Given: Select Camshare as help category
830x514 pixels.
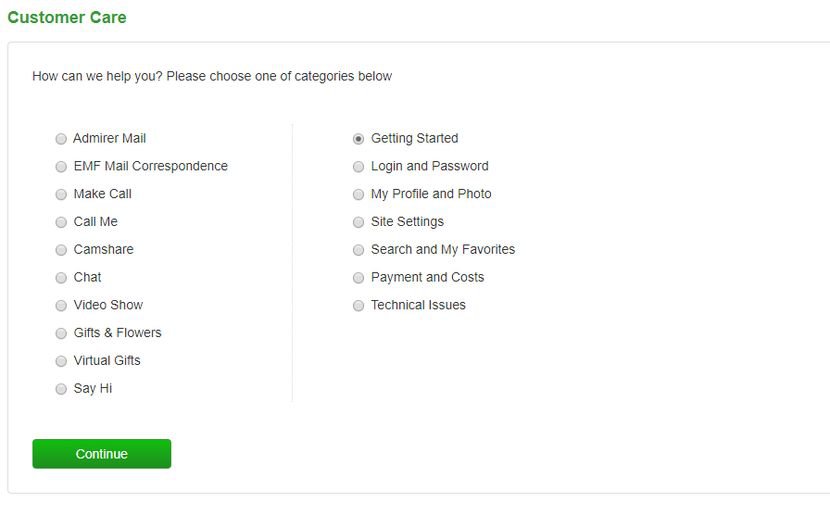Looking at the screenshot, I should (x=61, y=250).
